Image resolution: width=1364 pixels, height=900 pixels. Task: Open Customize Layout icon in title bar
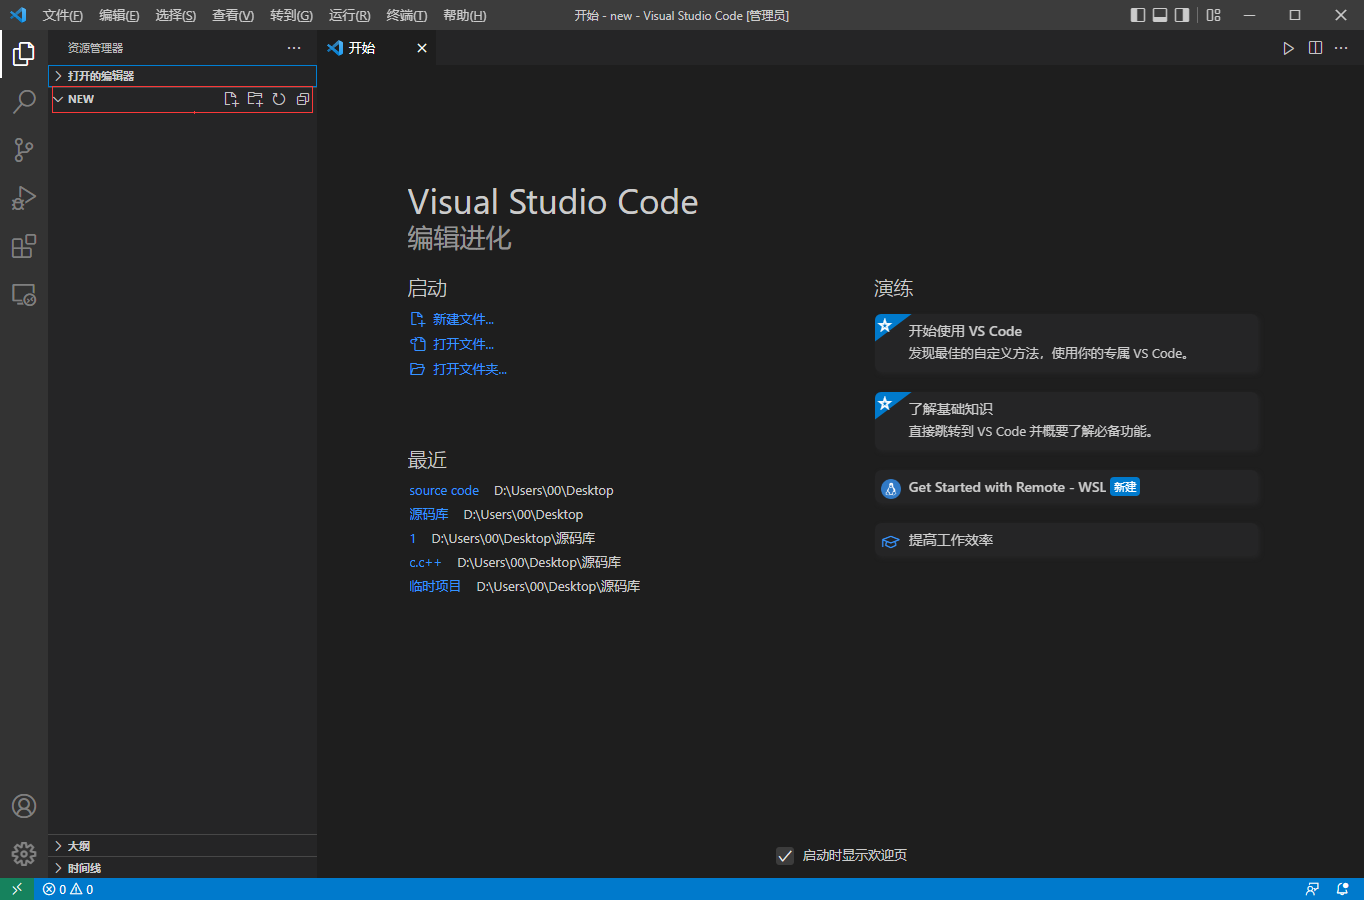click(1213, 15)
